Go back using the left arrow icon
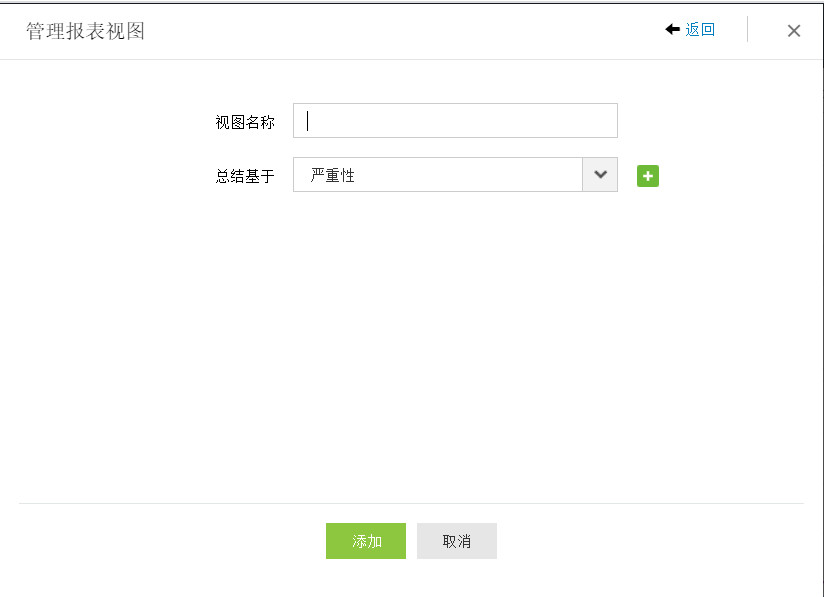 click(672, 30)
